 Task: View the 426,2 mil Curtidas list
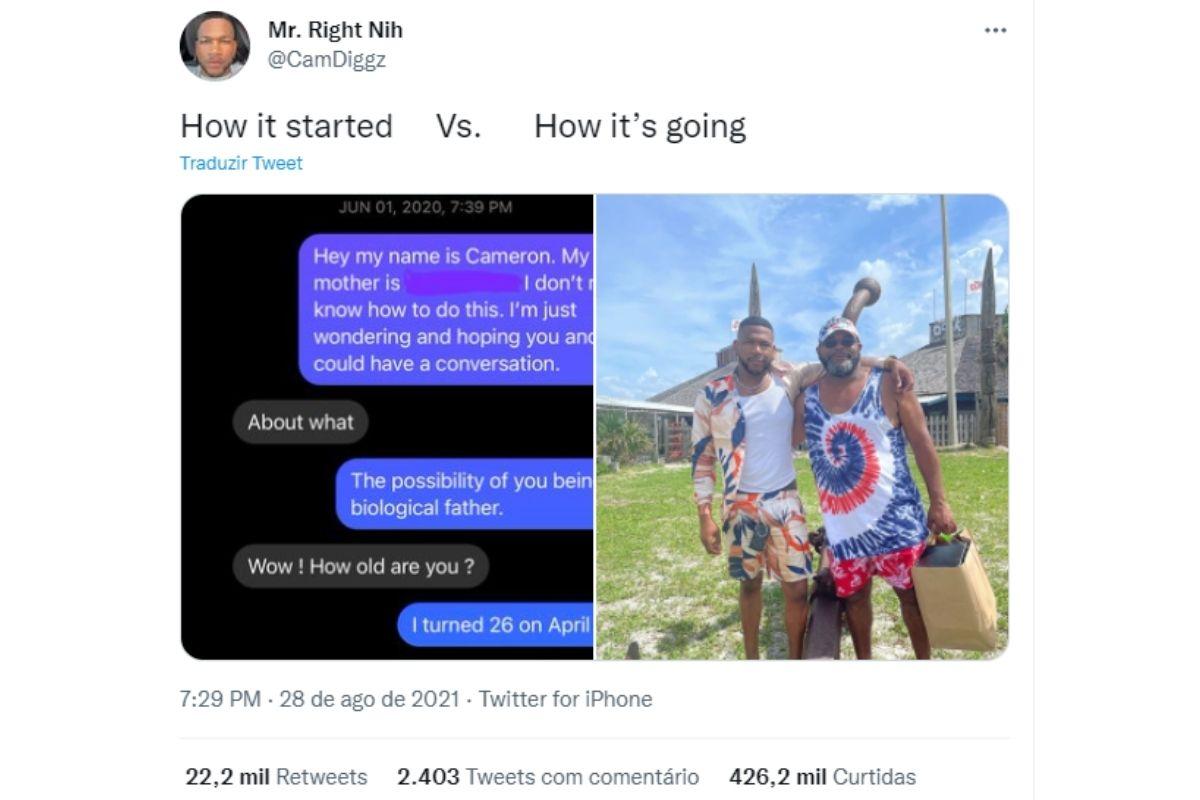pos(822,777)
